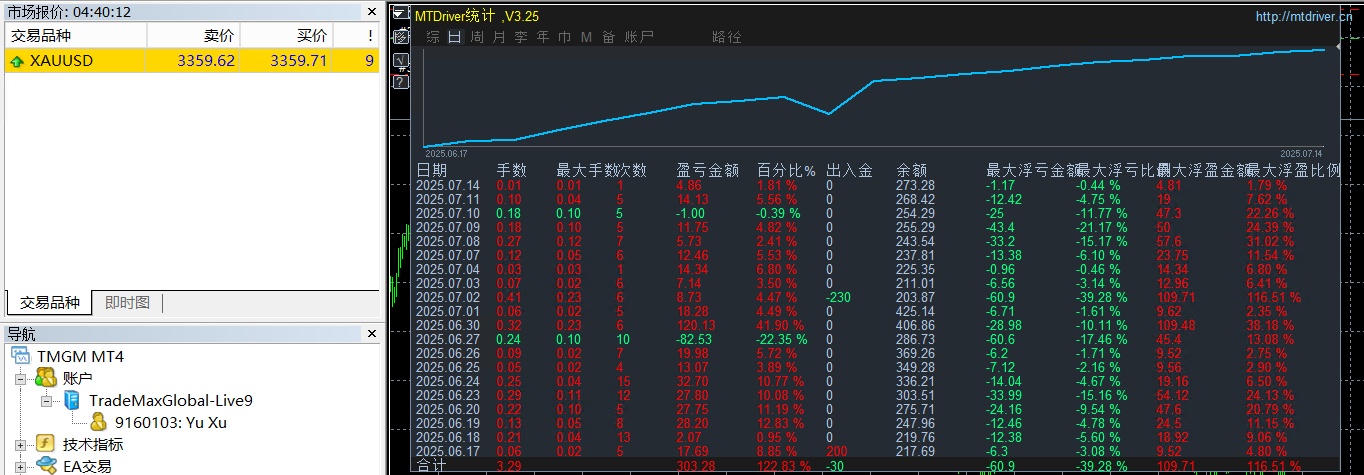Expand the 技术指标 tree node
The image size is (1364, 475).
tap(21, 444)
